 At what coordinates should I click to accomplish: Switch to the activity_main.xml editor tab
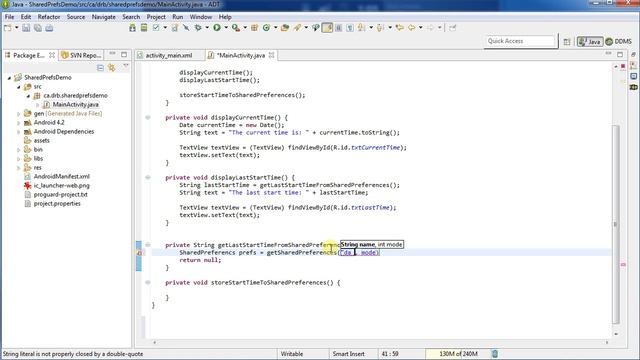[x=169, y=55]
